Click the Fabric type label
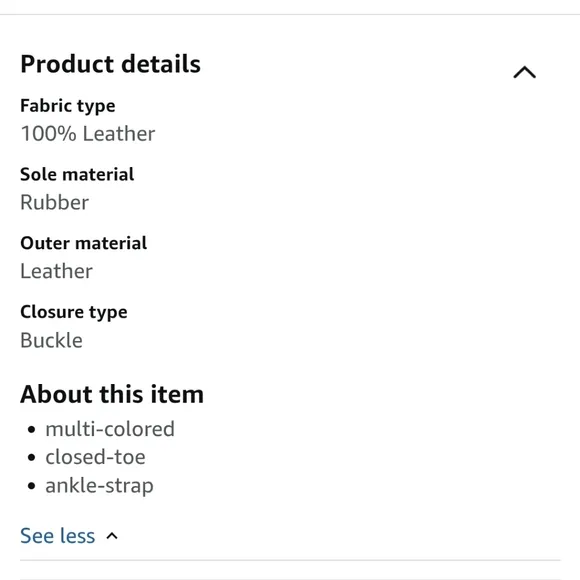 point(68,106)
